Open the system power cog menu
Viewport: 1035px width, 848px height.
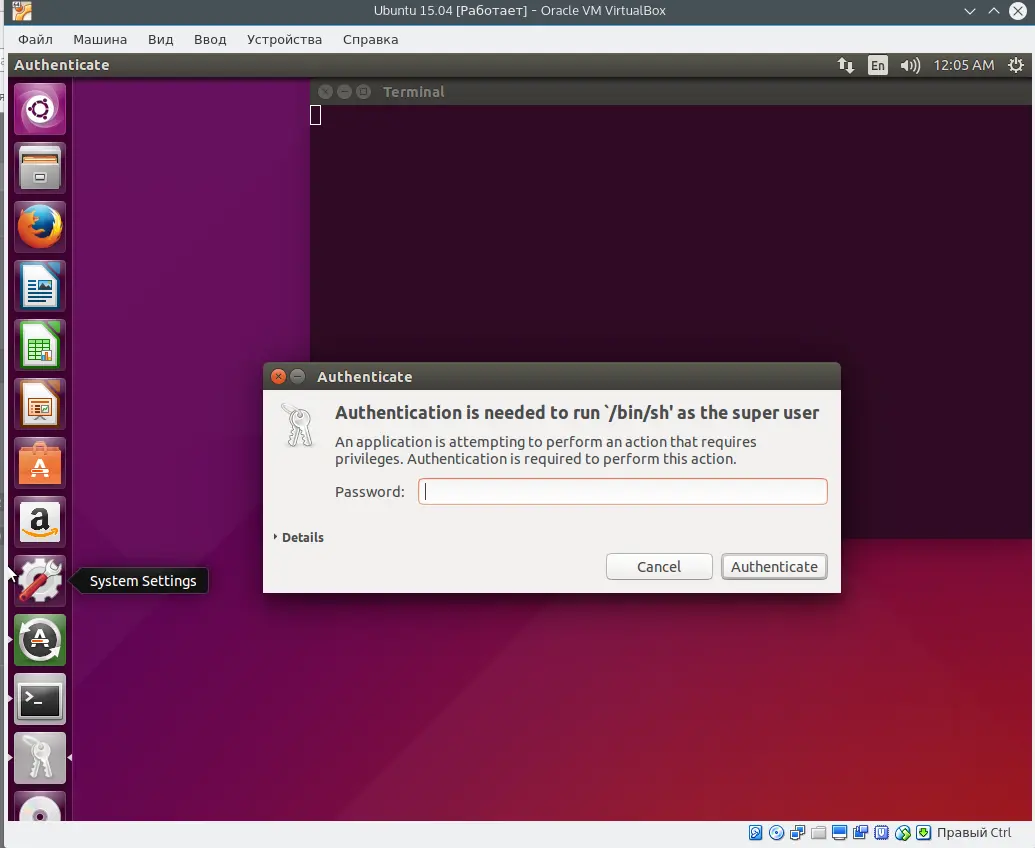click(1016, 65)
